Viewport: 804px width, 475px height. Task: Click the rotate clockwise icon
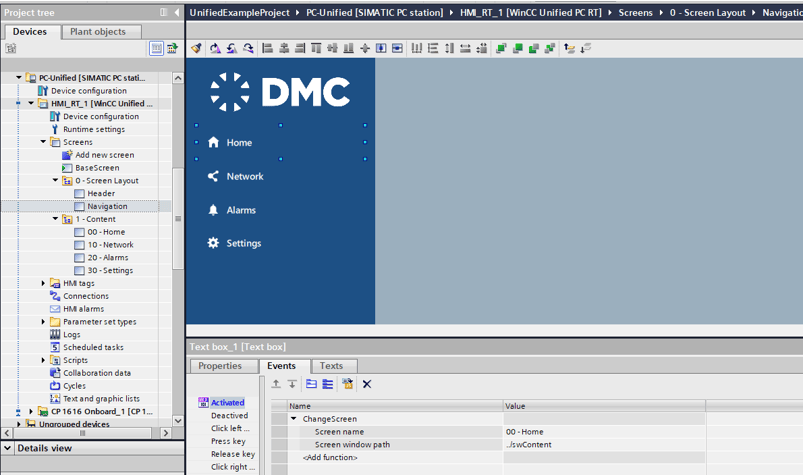(248, 48)
